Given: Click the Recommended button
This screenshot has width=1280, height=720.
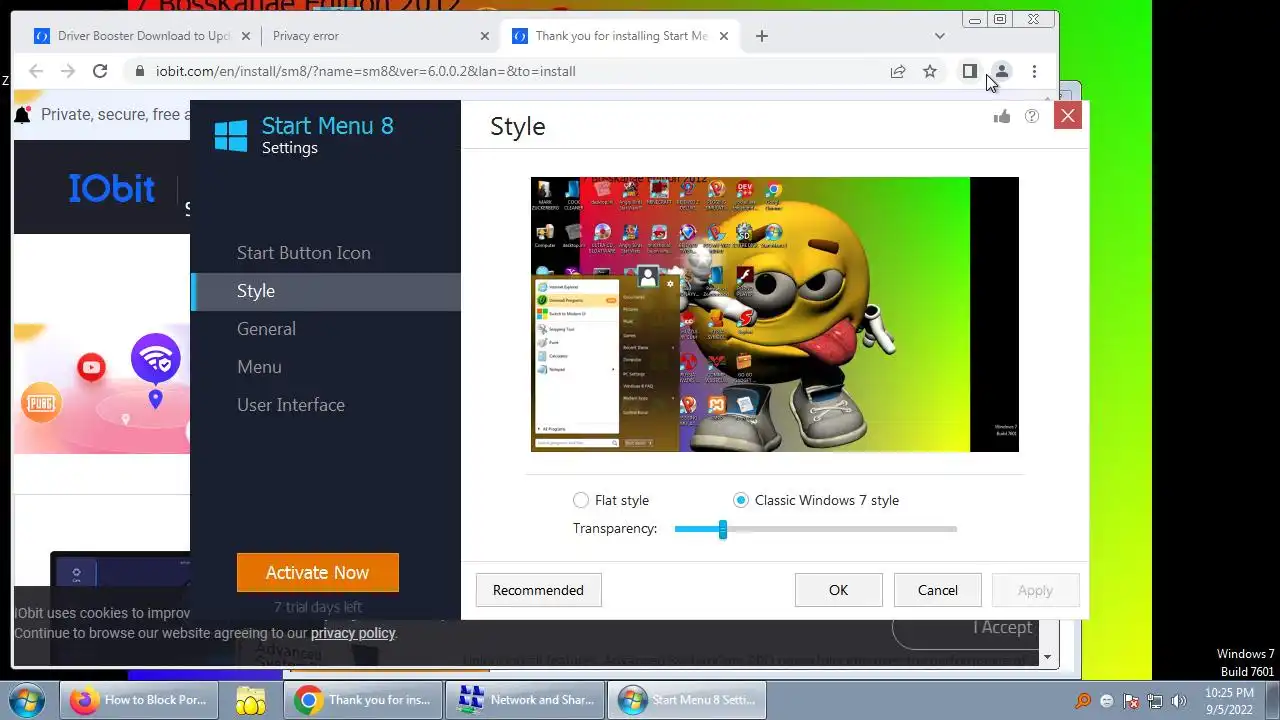Looking at the screenshot, I should click(538, 590).
